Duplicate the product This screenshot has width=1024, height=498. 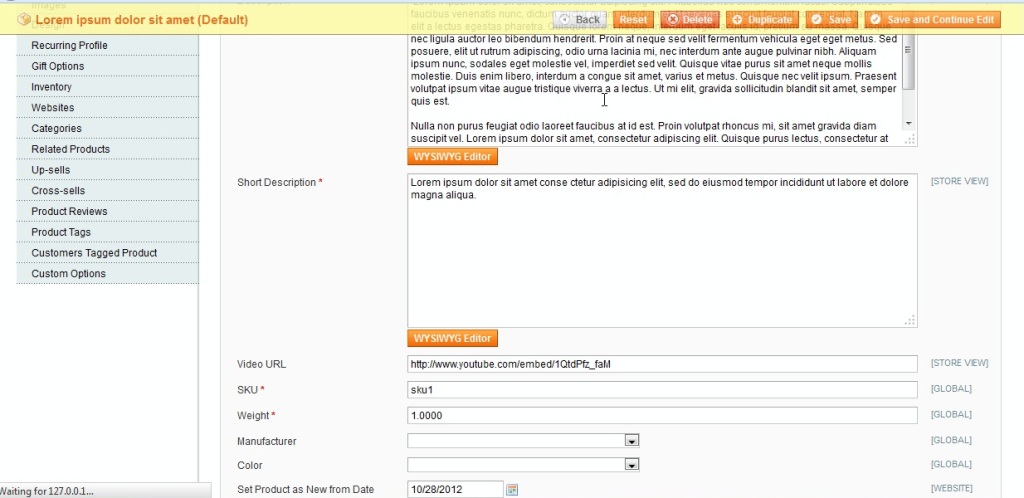tap(762, 20)
